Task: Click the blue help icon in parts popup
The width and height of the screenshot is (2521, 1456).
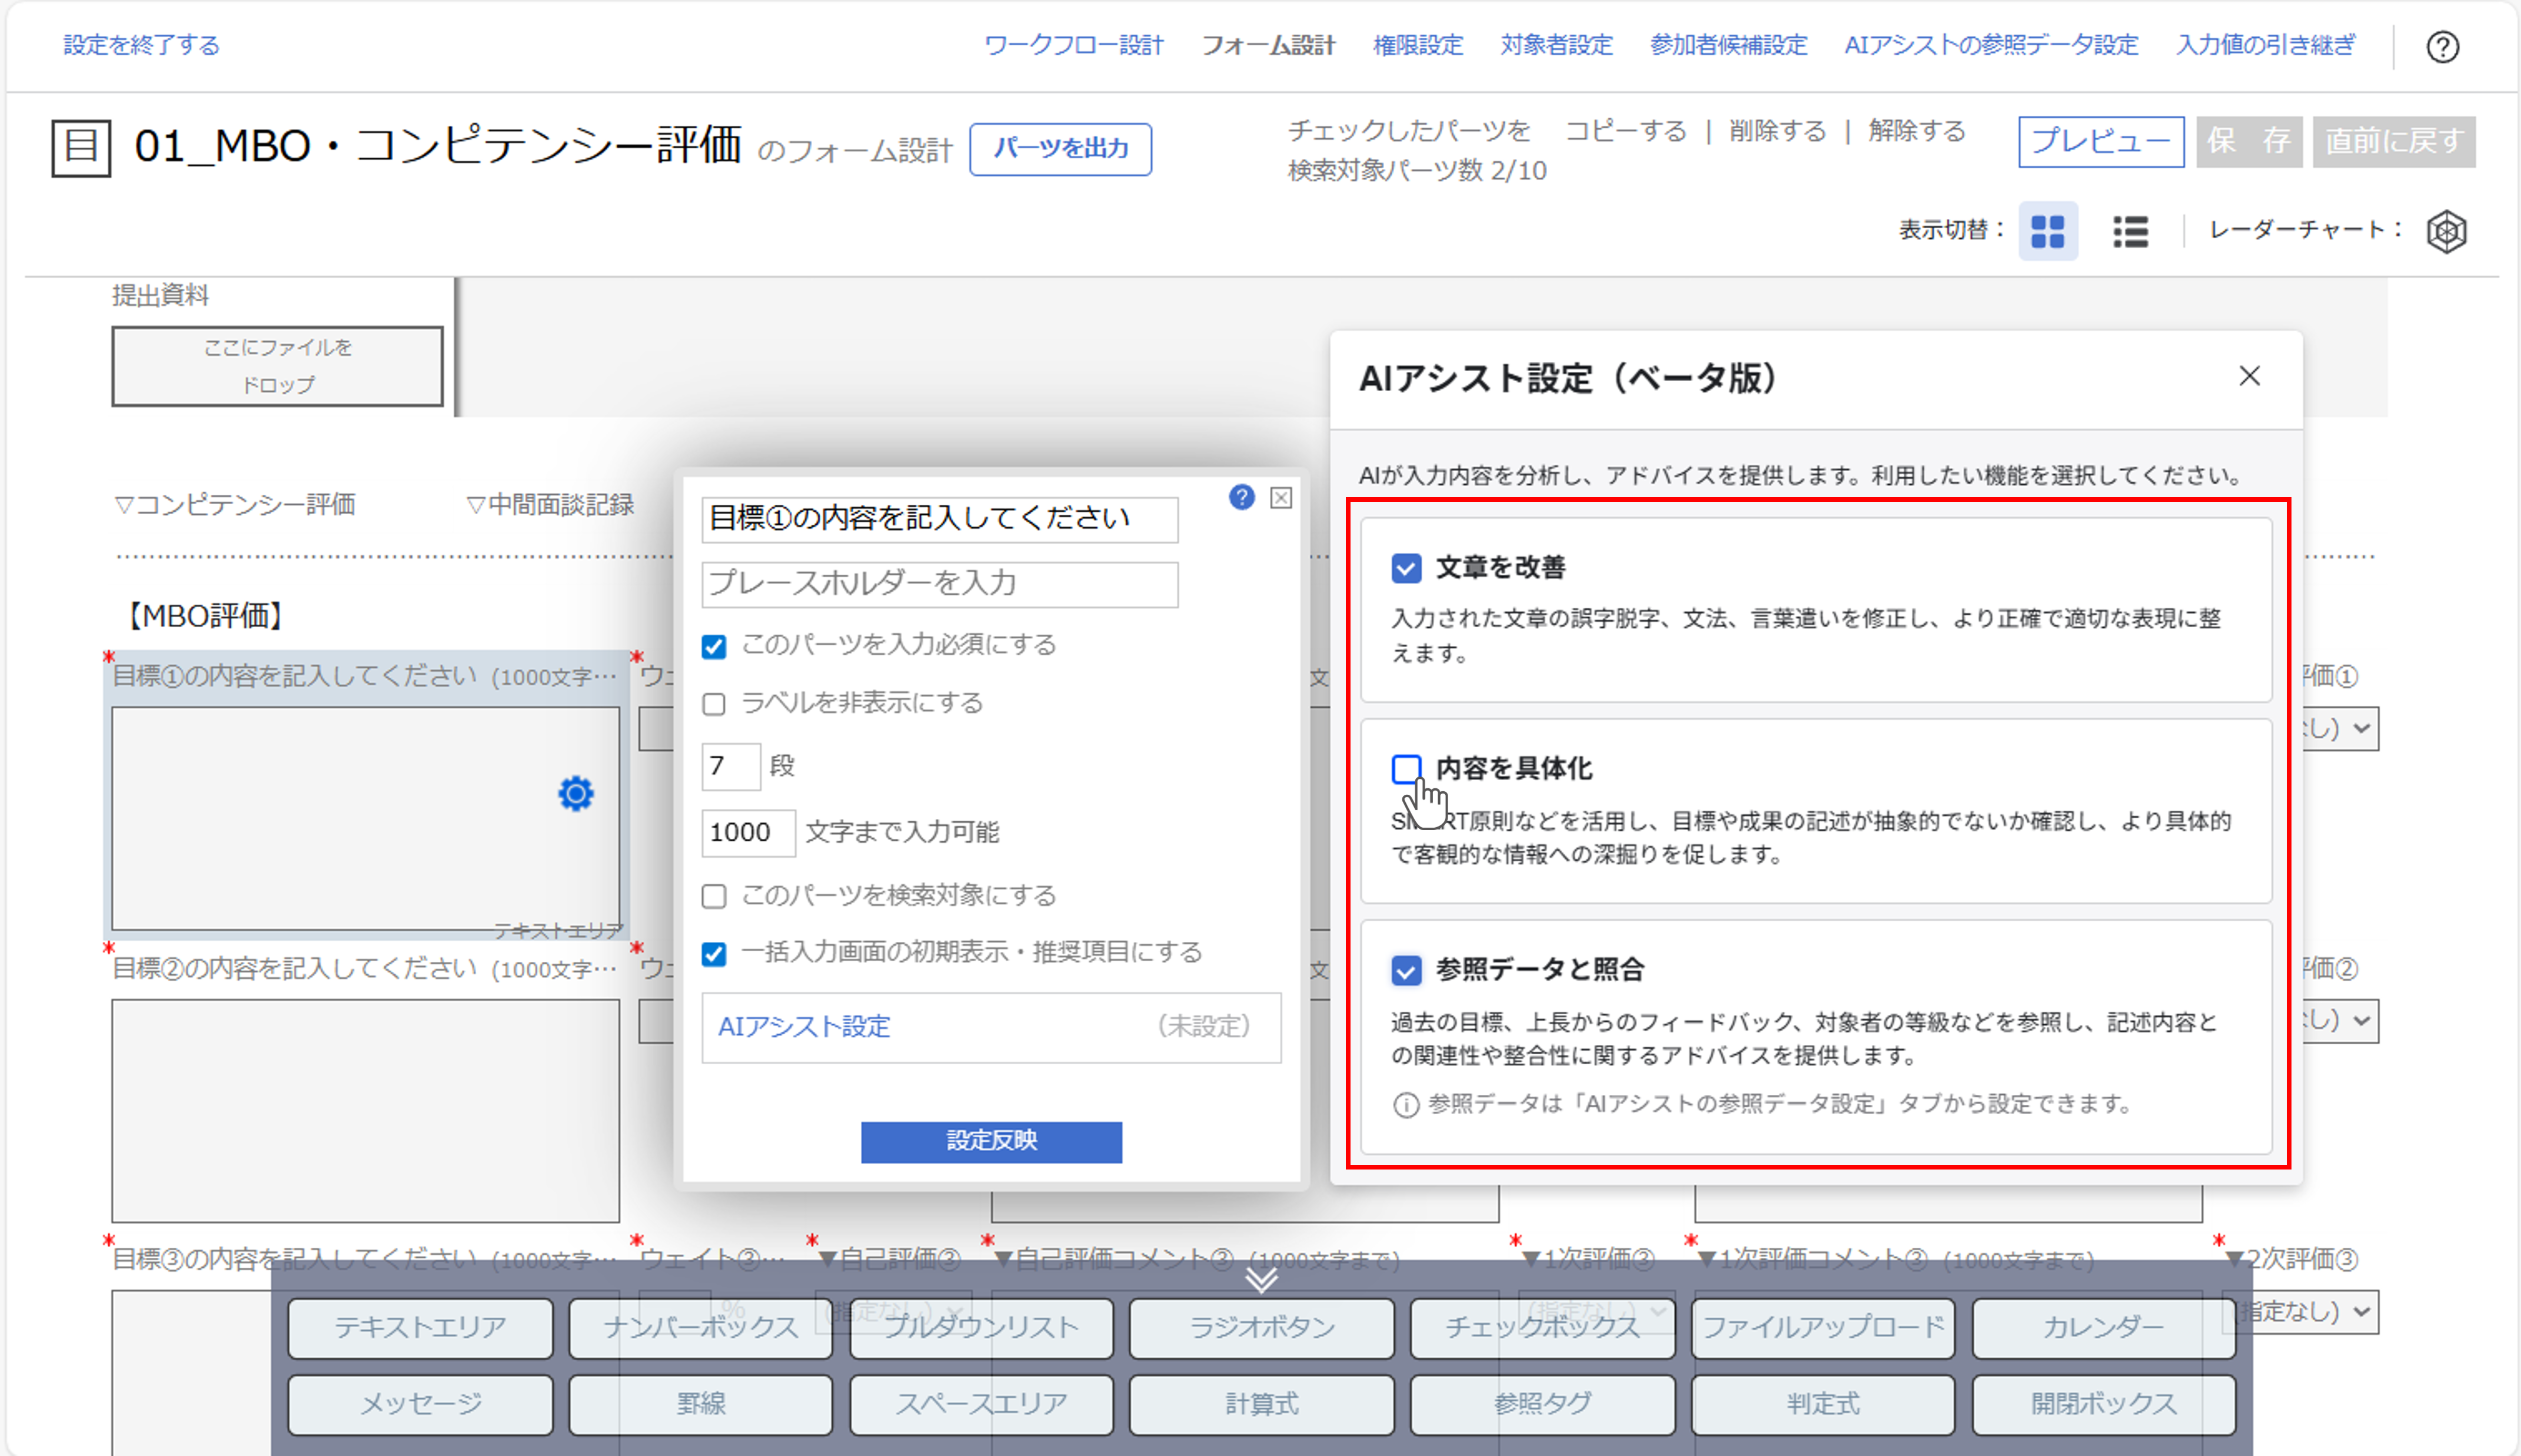Action: tap(1241, 497)
